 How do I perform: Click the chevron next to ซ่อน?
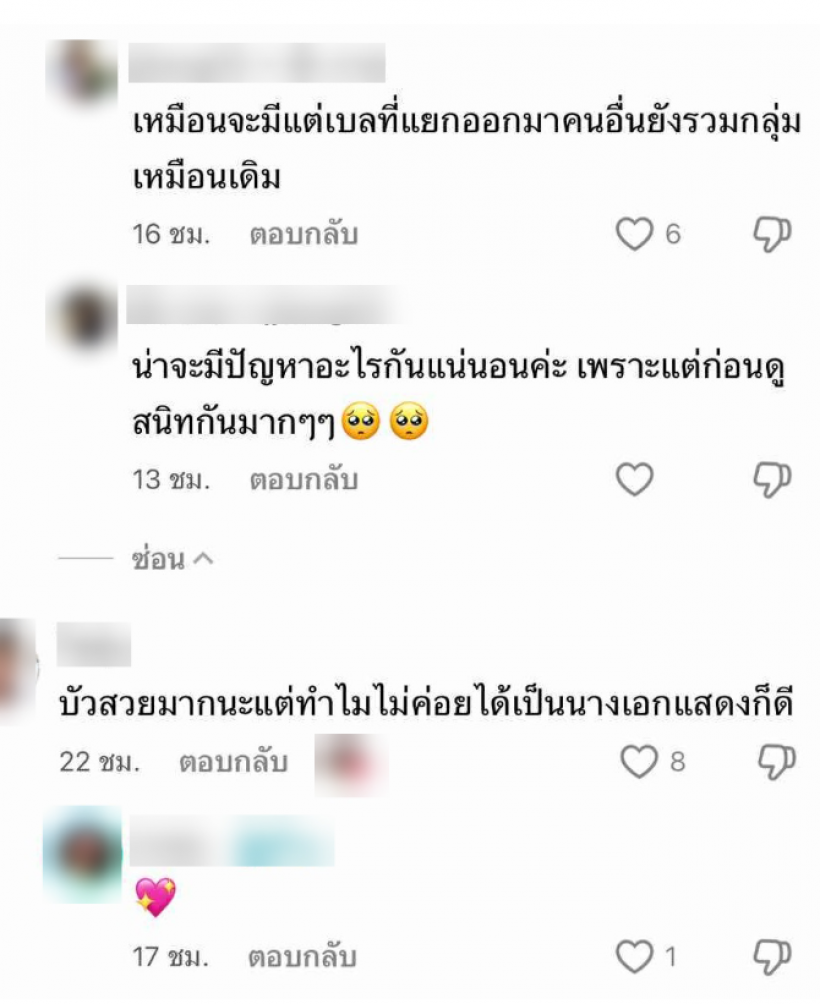tap(203, 559)
